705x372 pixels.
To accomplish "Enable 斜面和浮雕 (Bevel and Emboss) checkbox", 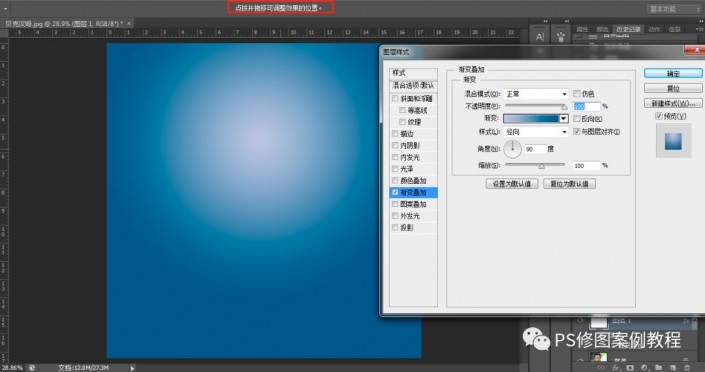I will pyautogui.click(x=395, y=99).
